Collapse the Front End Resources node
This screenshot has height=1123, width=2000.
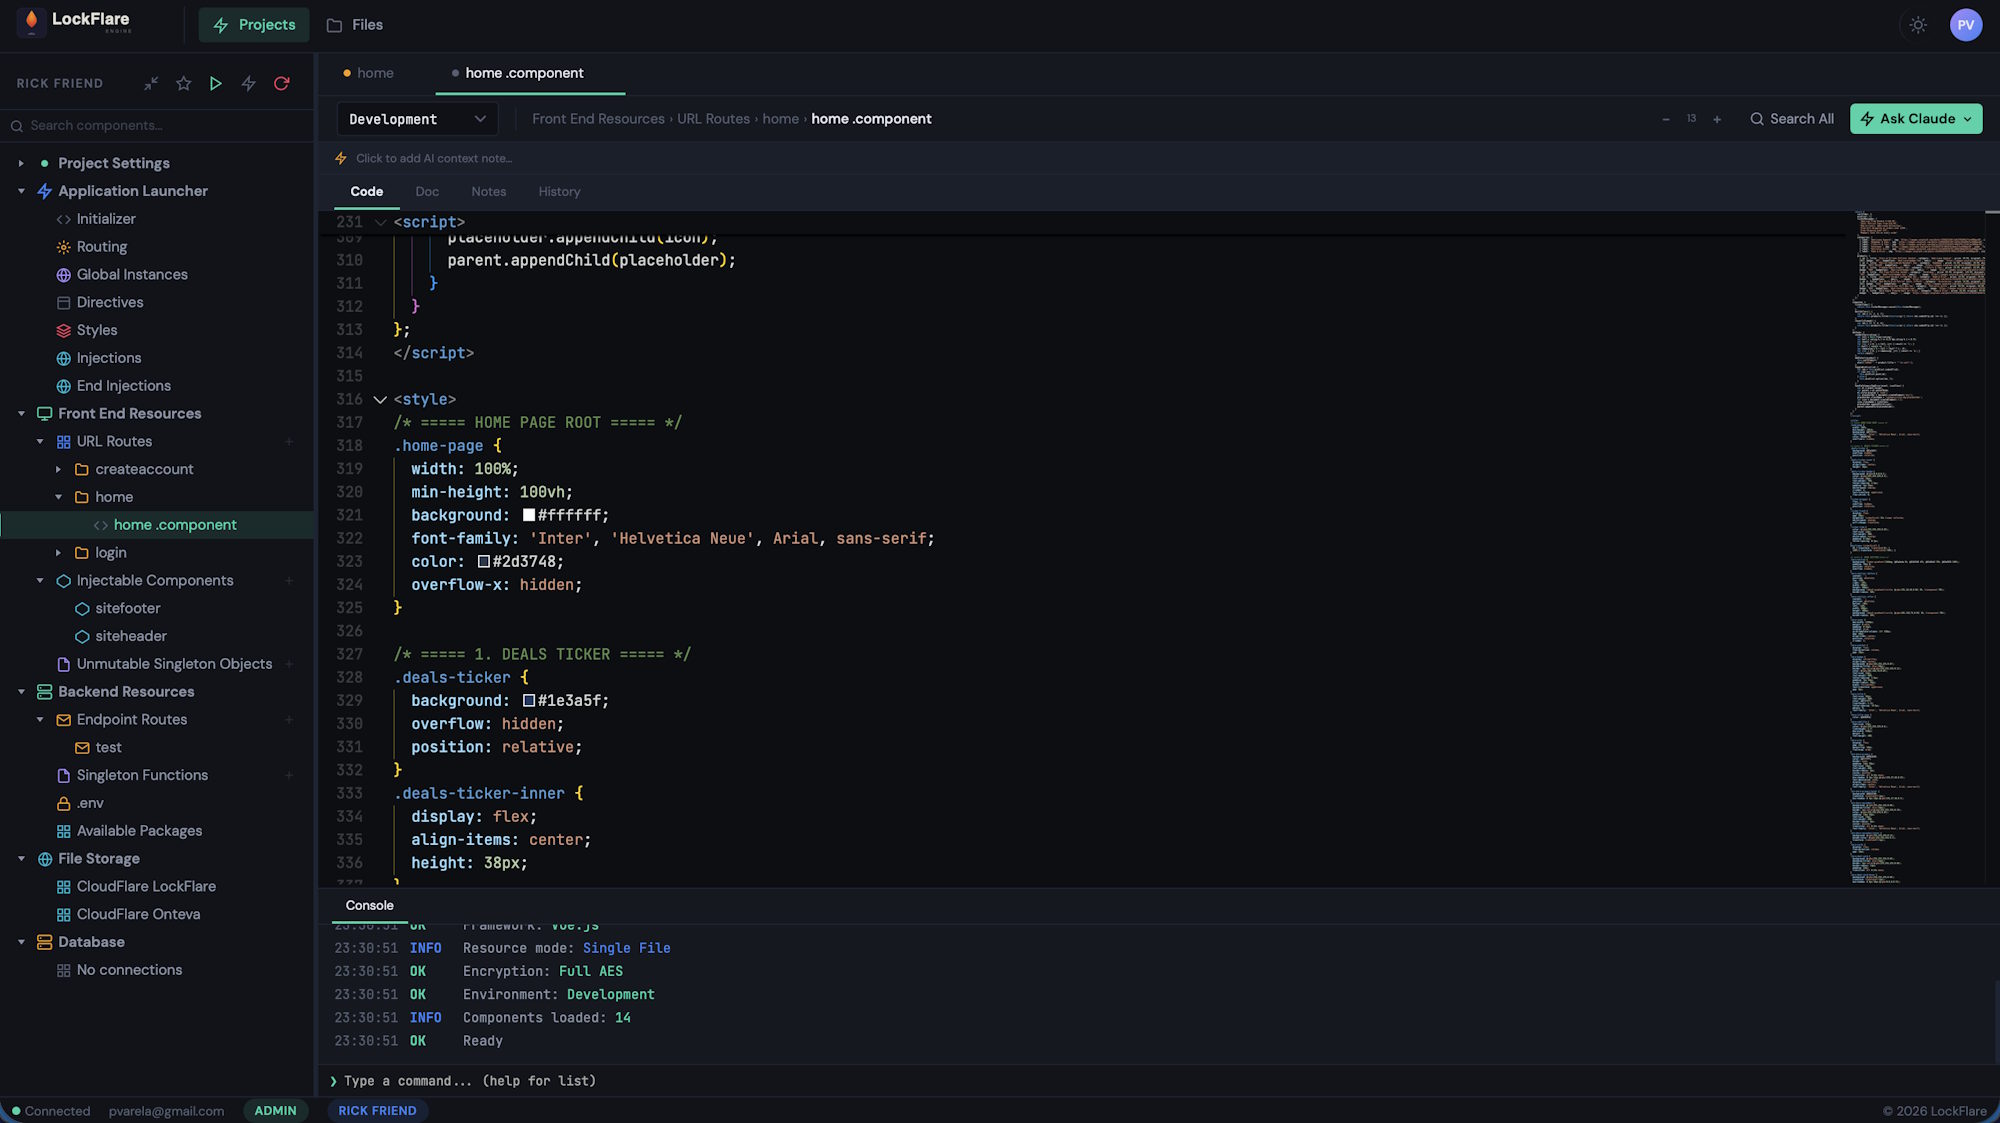[x=21, y=413]
